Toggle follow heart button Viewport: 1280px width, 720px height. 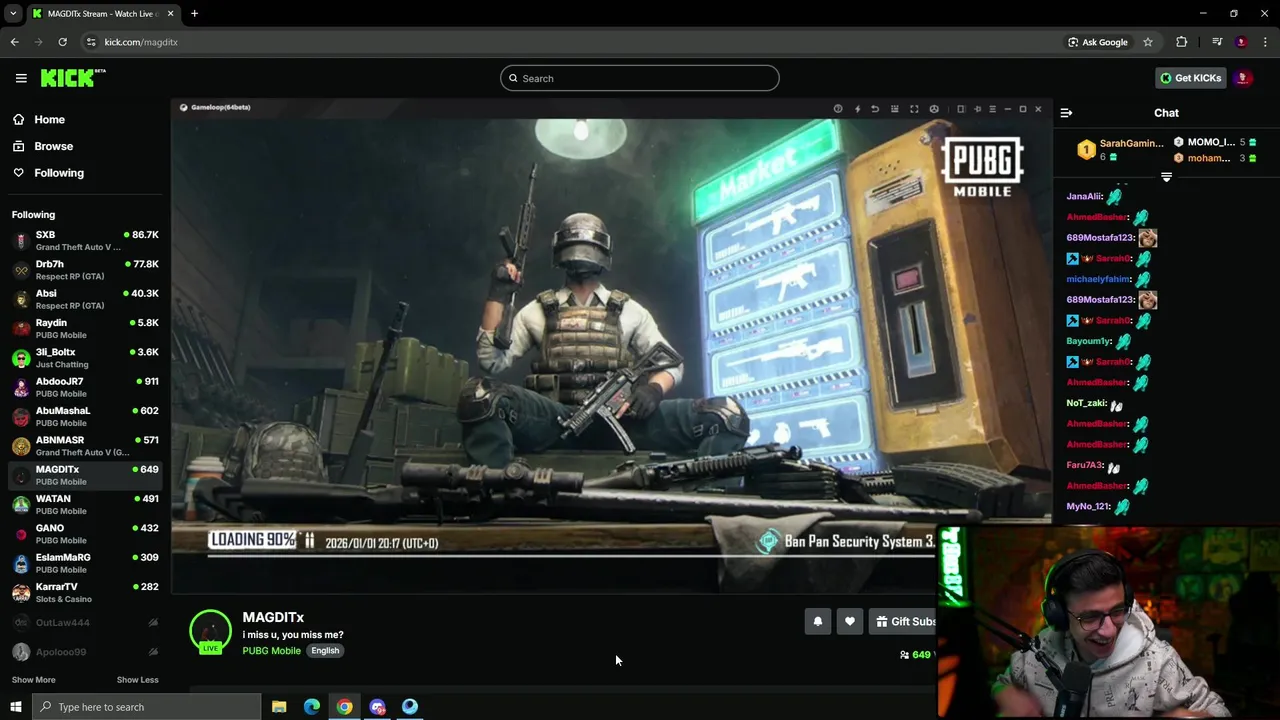click(849, 622)
